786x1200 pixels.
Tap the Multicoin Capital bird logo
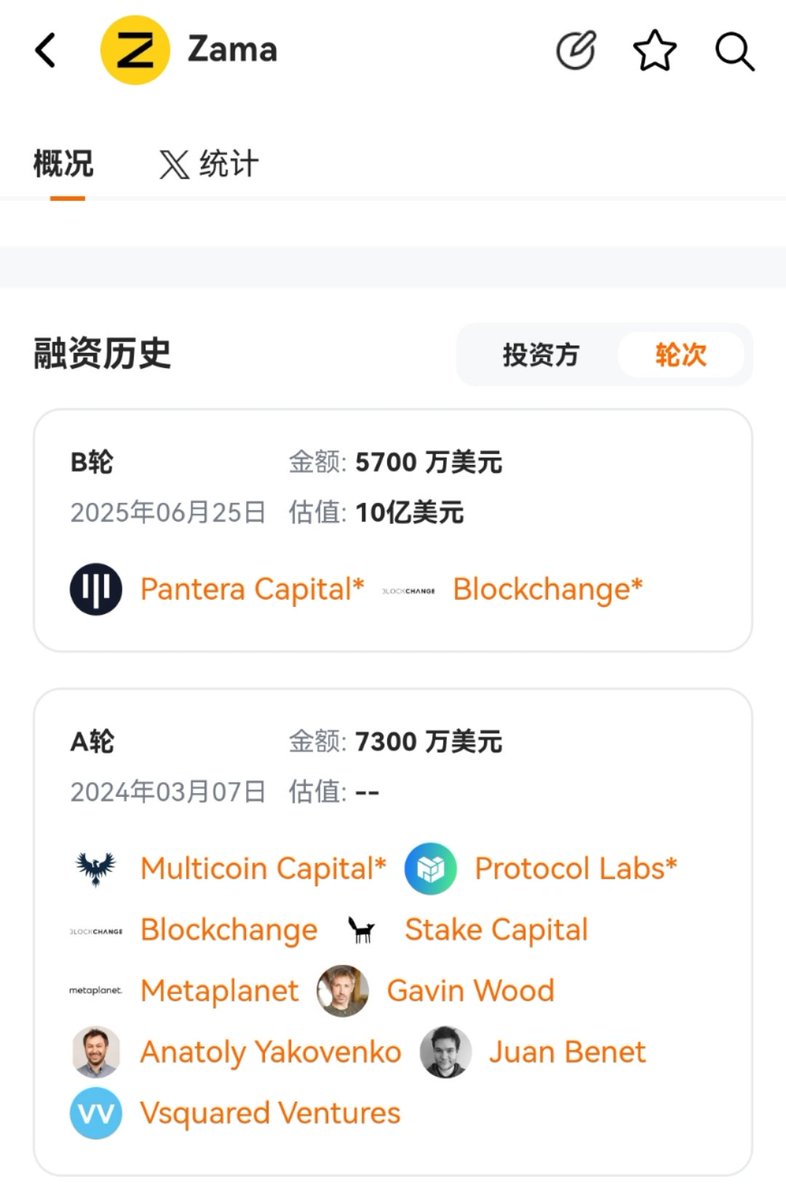pos(96,868)
